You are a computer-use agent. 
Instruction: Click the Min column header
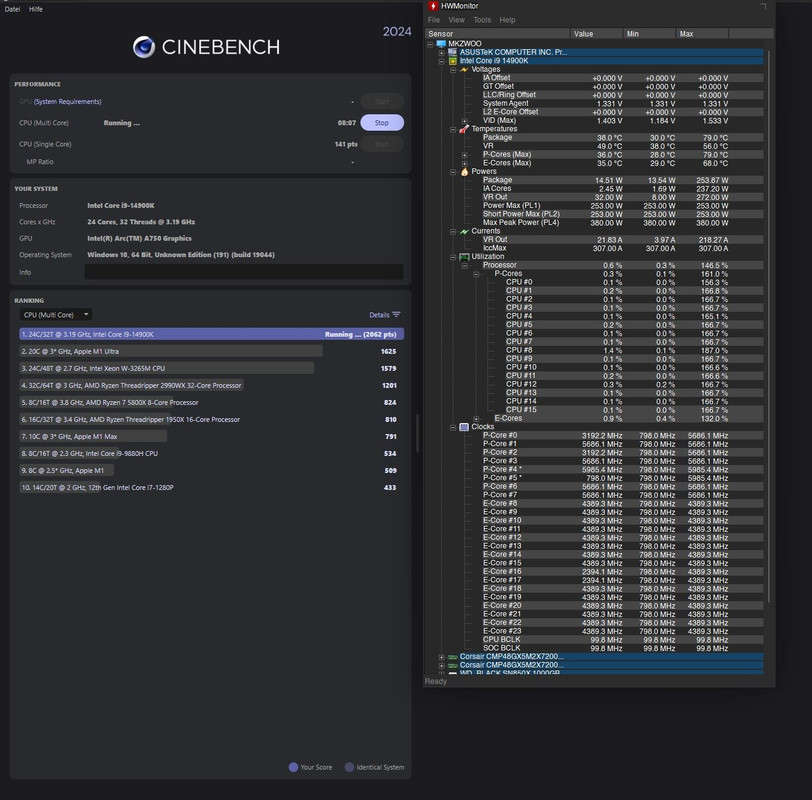coord(649,34)
